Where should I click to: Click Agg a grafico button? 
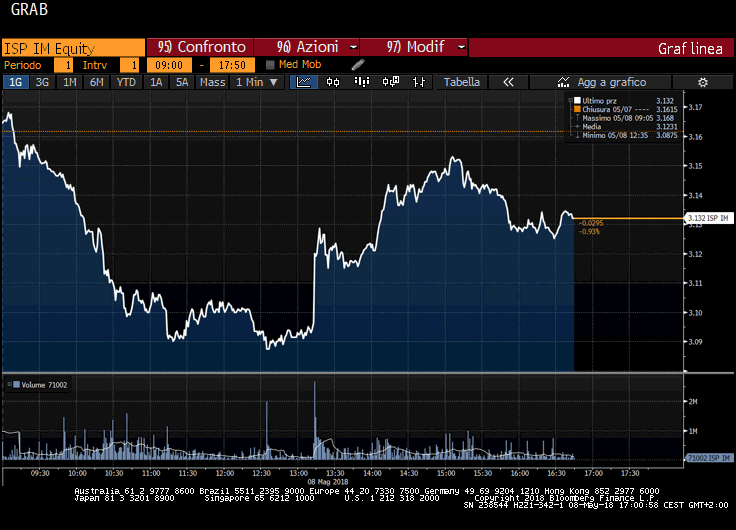click(x=603, y=82)
